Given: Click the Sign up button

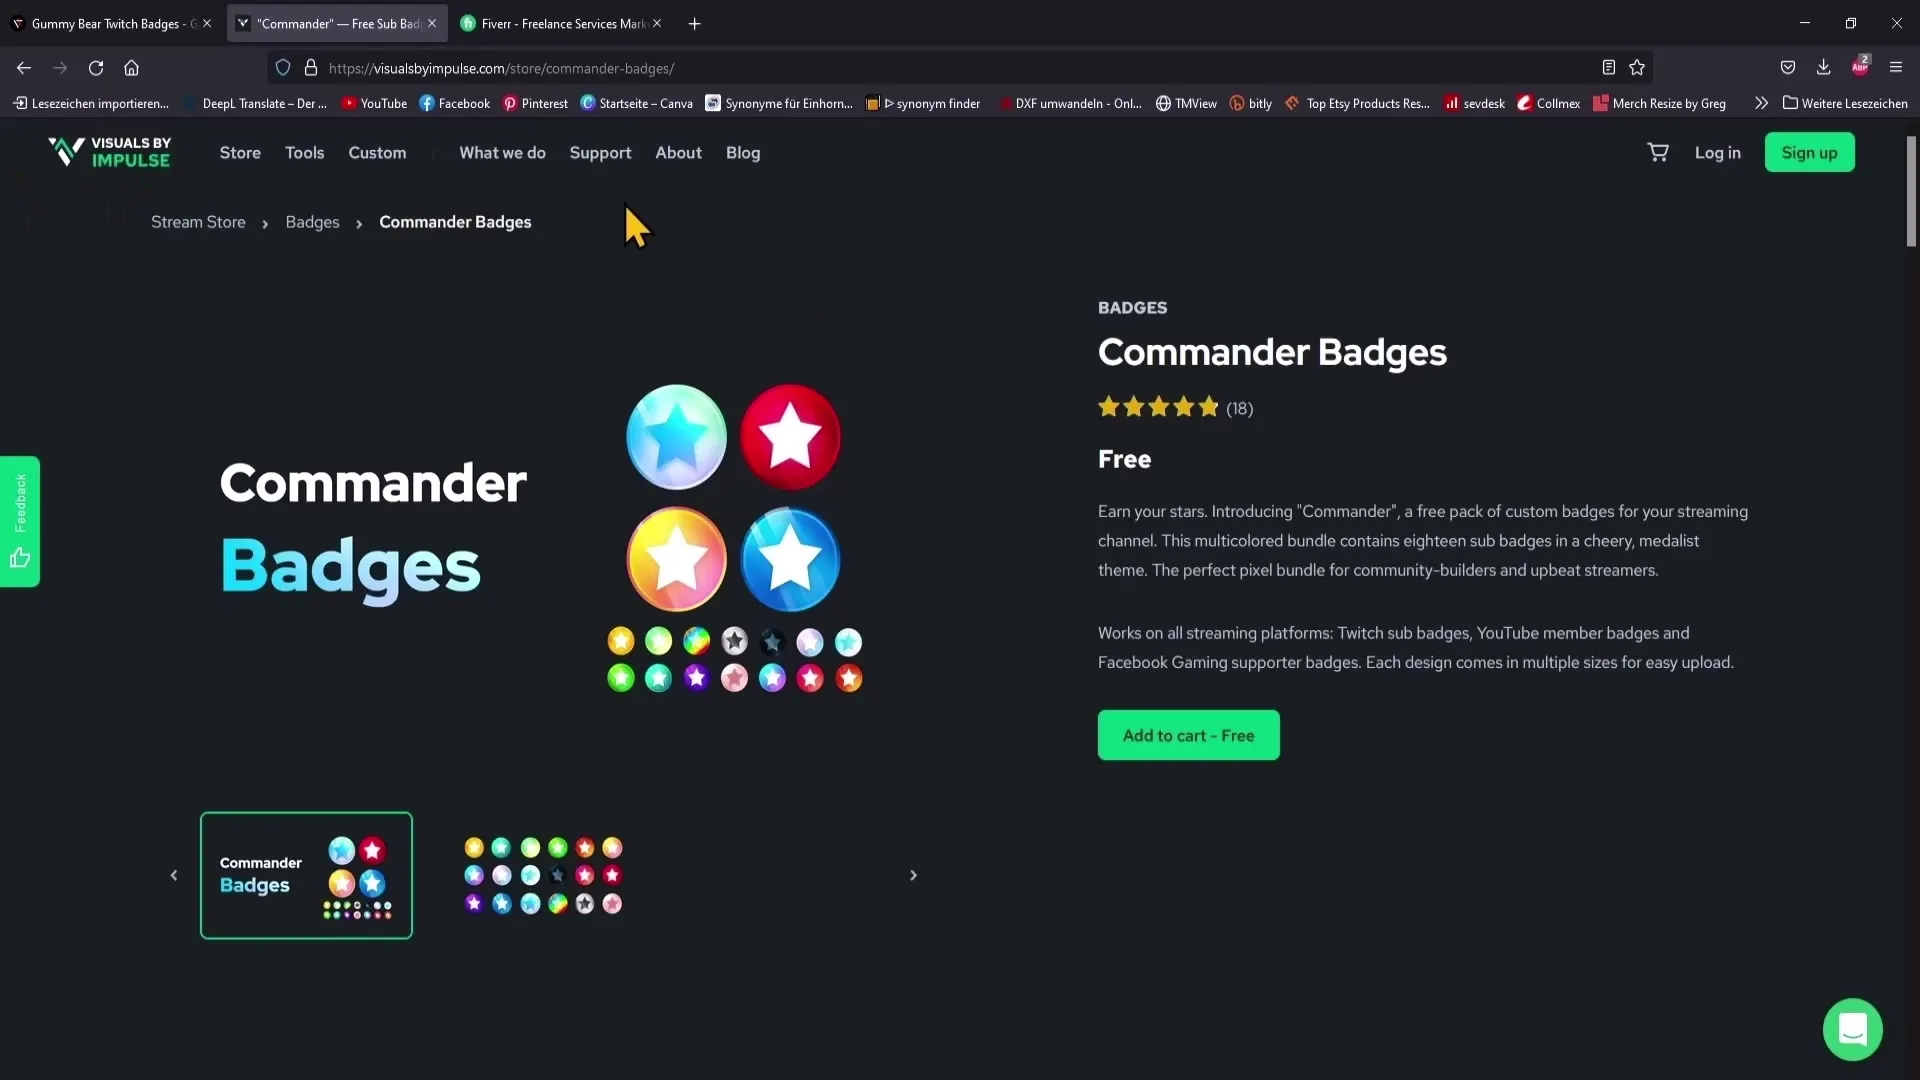Looking at the screenshot, I should (x=1809, y=152).
